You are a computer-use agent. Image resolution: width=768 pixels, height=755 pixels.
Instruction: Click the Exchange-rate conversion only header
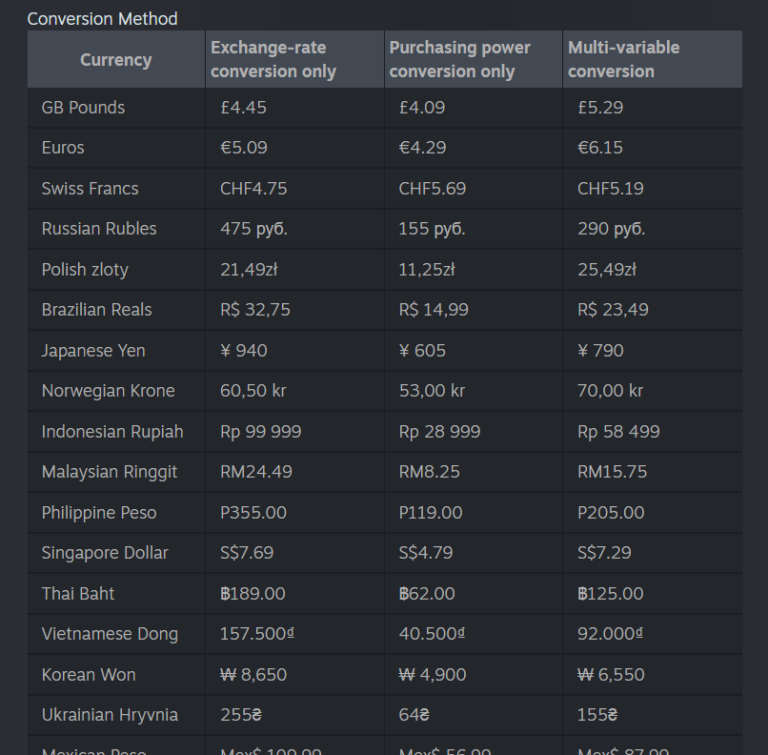[273, 60]
